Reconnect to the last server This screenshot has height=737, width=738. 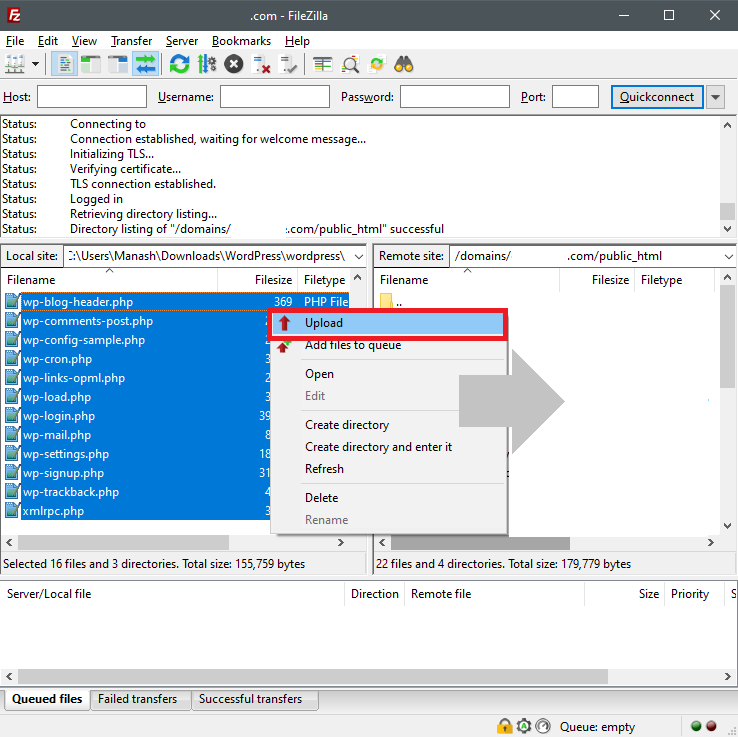pyautogui.click(x=288, y=64)
